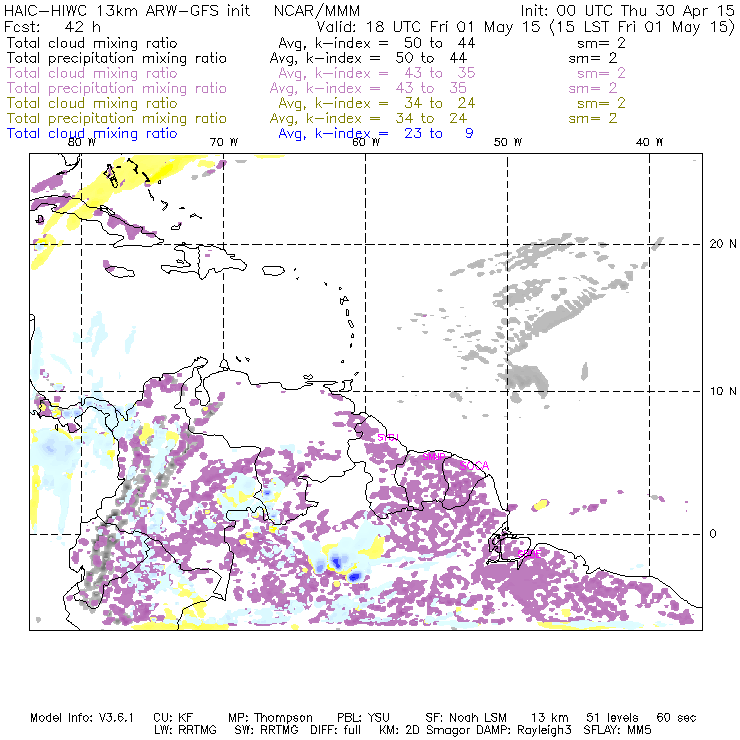Click the 'NCAR/MMM' header text
Image resolution: width=740 pixels, height=740 pixels.
pos(317,10)
